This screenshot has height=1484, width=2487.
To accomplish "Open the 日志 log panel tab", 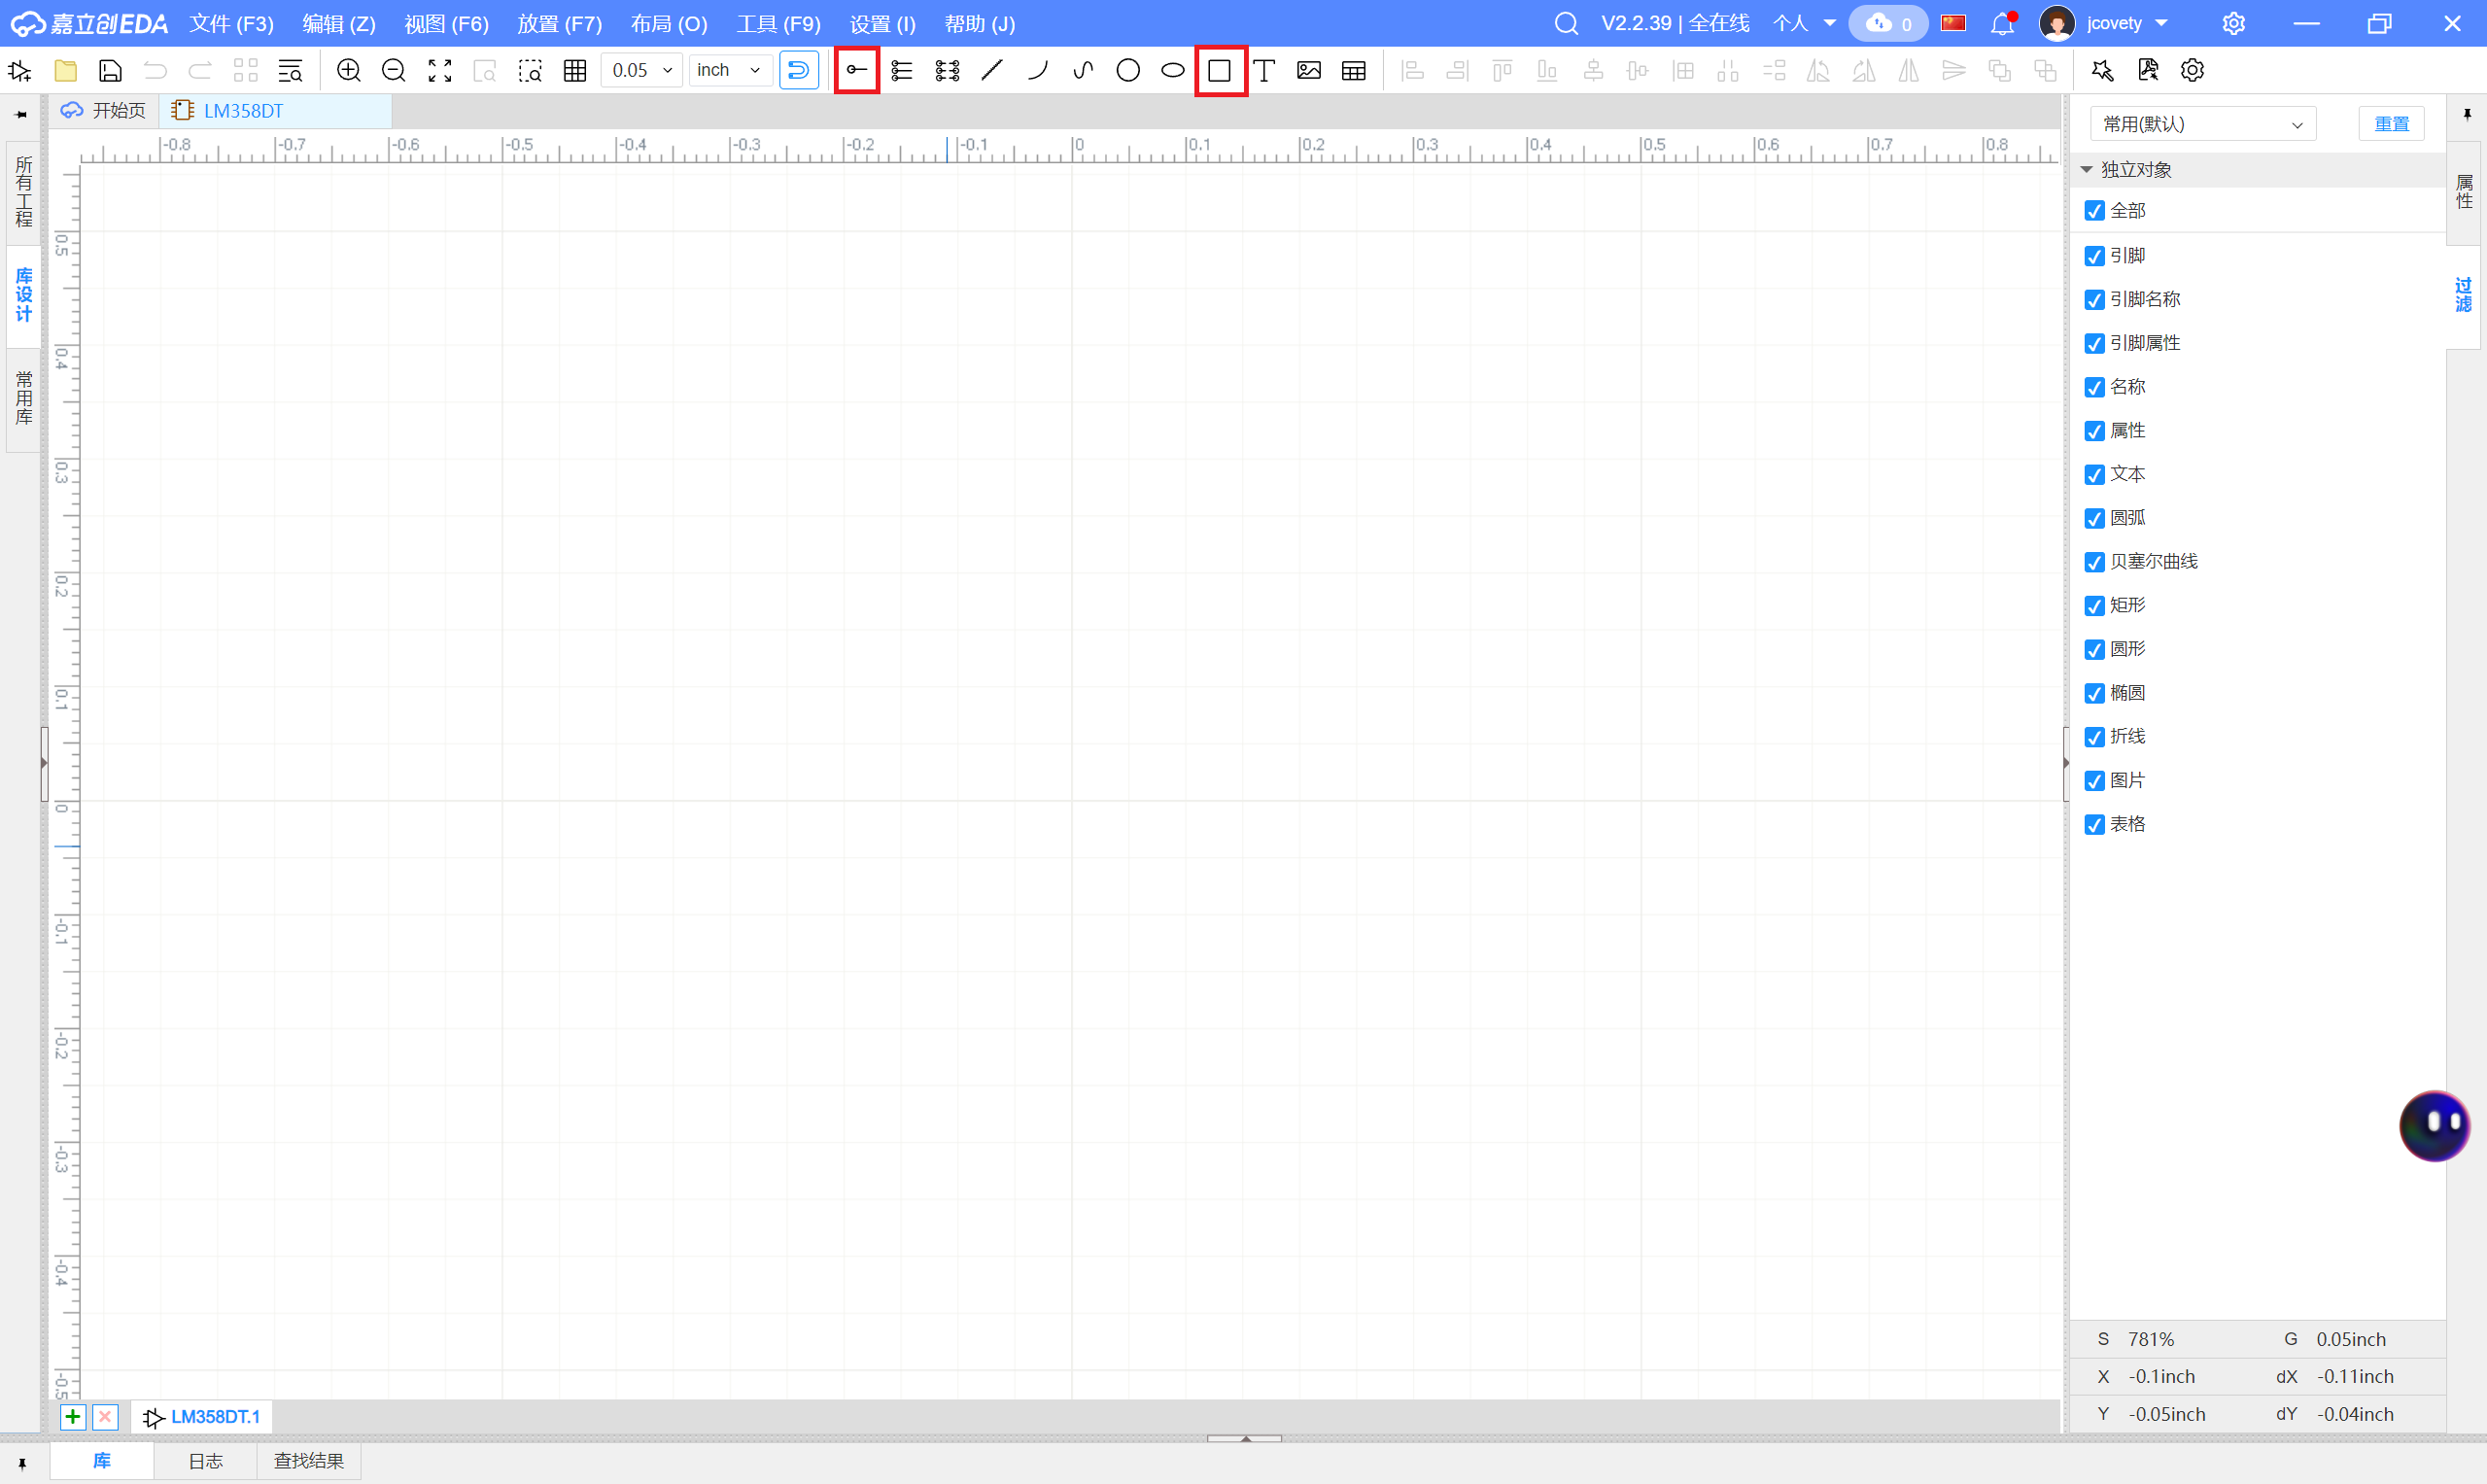I will tap(206, 1461).
